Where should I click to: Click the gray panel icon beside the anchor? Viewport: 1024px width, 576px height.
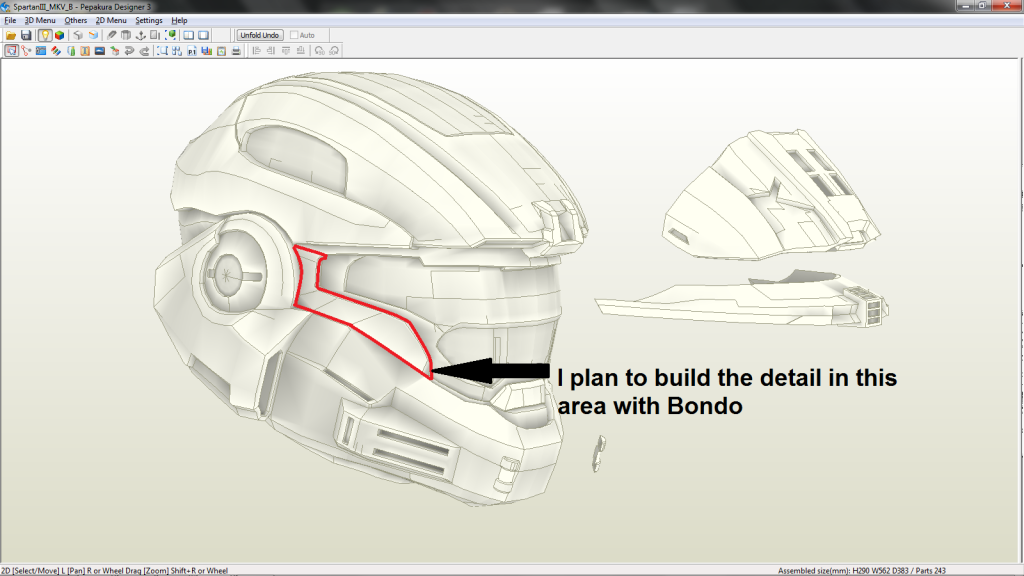[x=155, y=35]
